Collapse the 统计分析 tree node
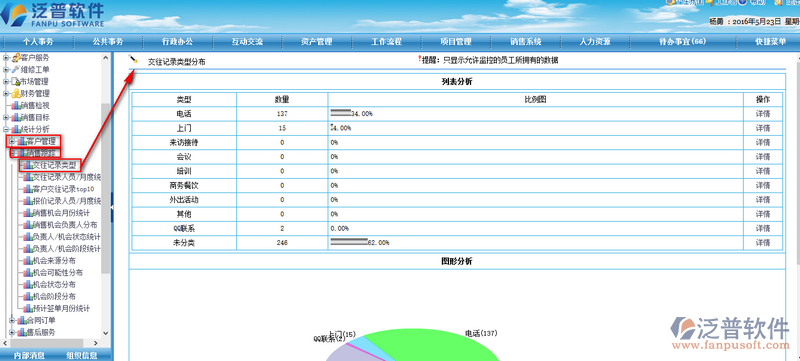 [x=6, y=130]
